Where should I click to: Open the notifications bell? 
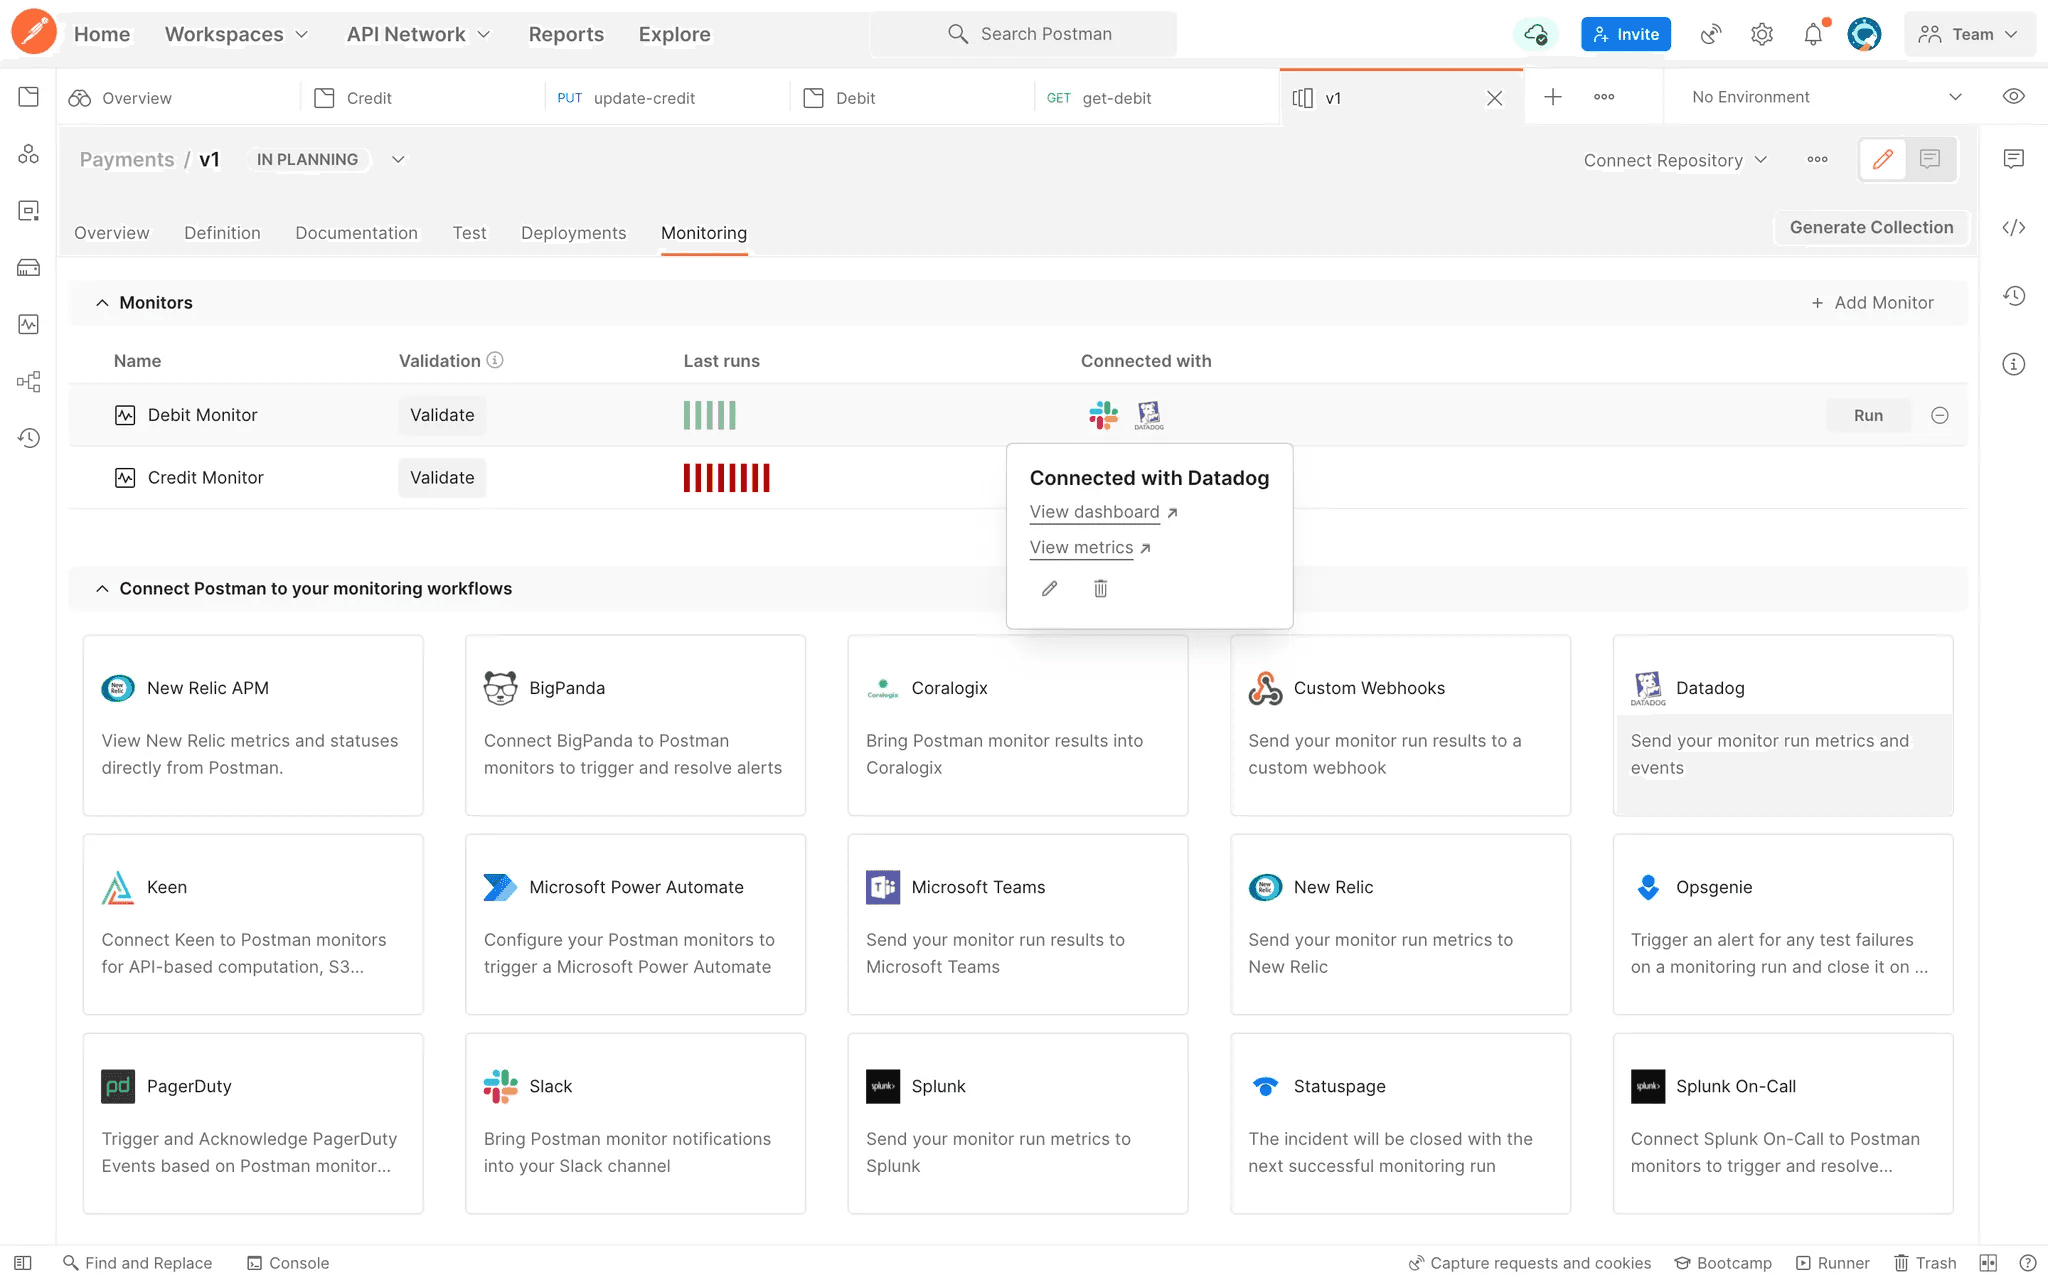pyautogui.click(x=1814, y=34)
